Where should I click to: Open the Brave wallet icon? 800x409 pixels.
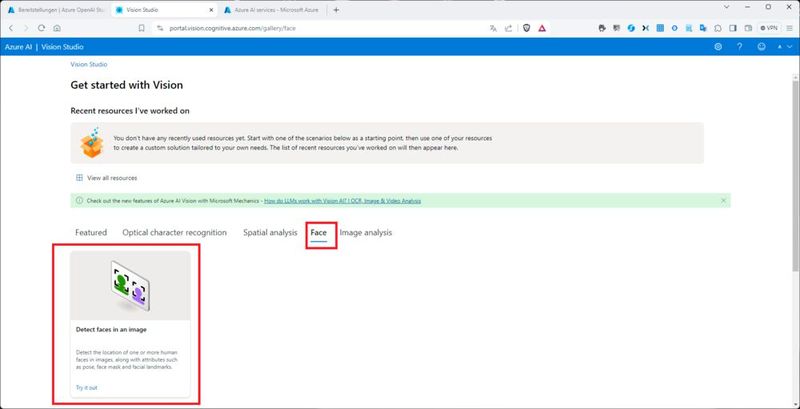tap(748, 28)
